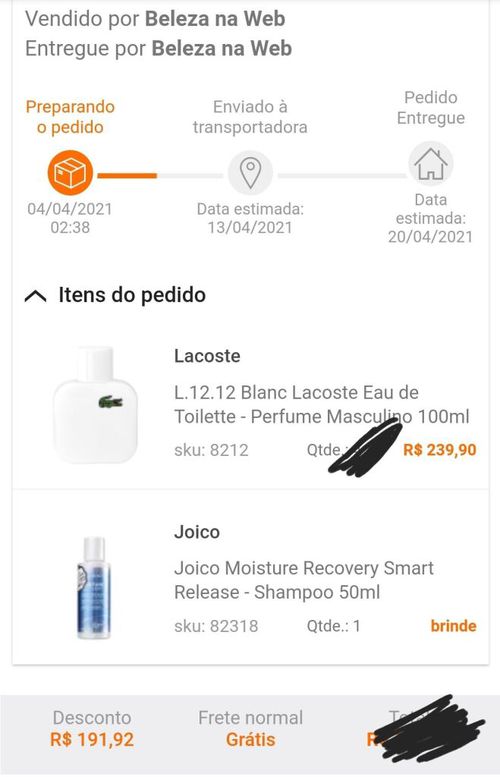Click the orange progress bar segment

[x=127, y=175]
